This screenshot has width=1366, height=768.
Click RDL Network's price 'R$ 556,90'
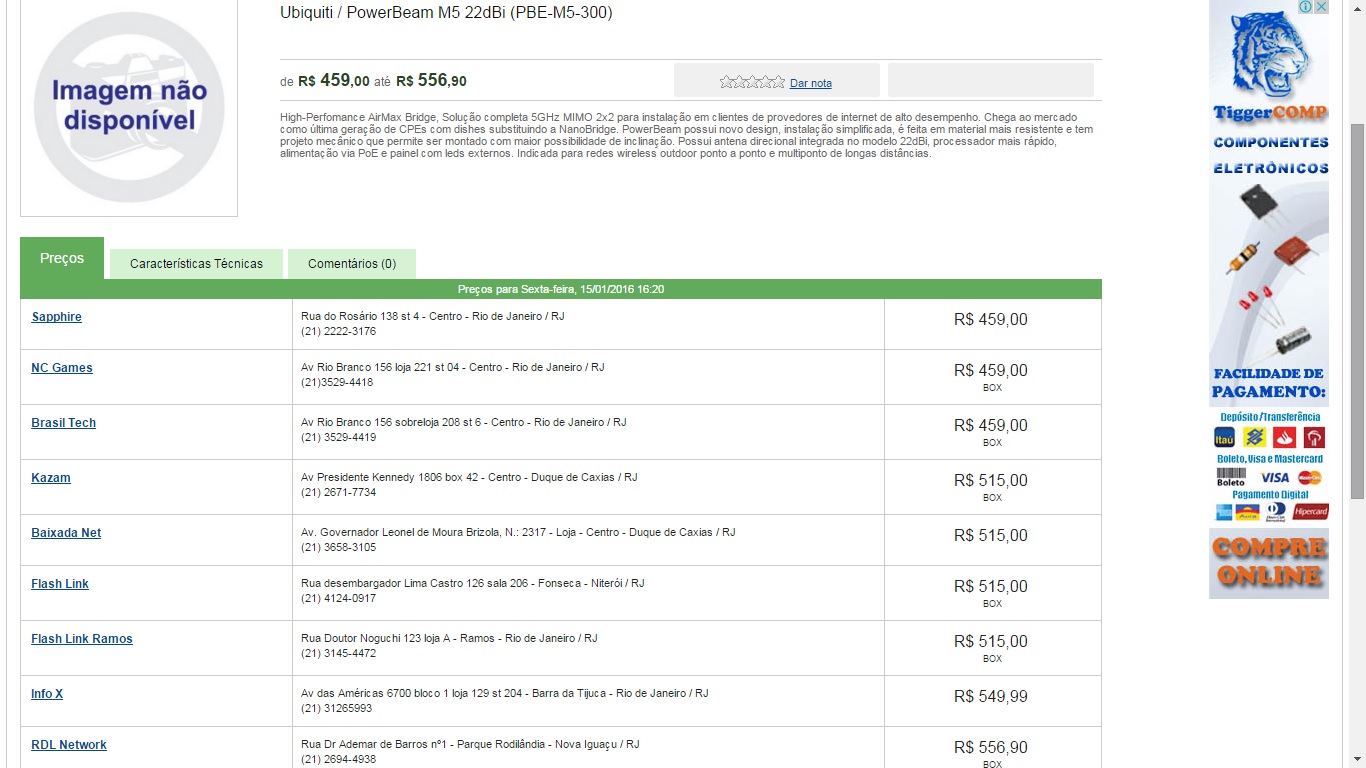pos(991,748)
